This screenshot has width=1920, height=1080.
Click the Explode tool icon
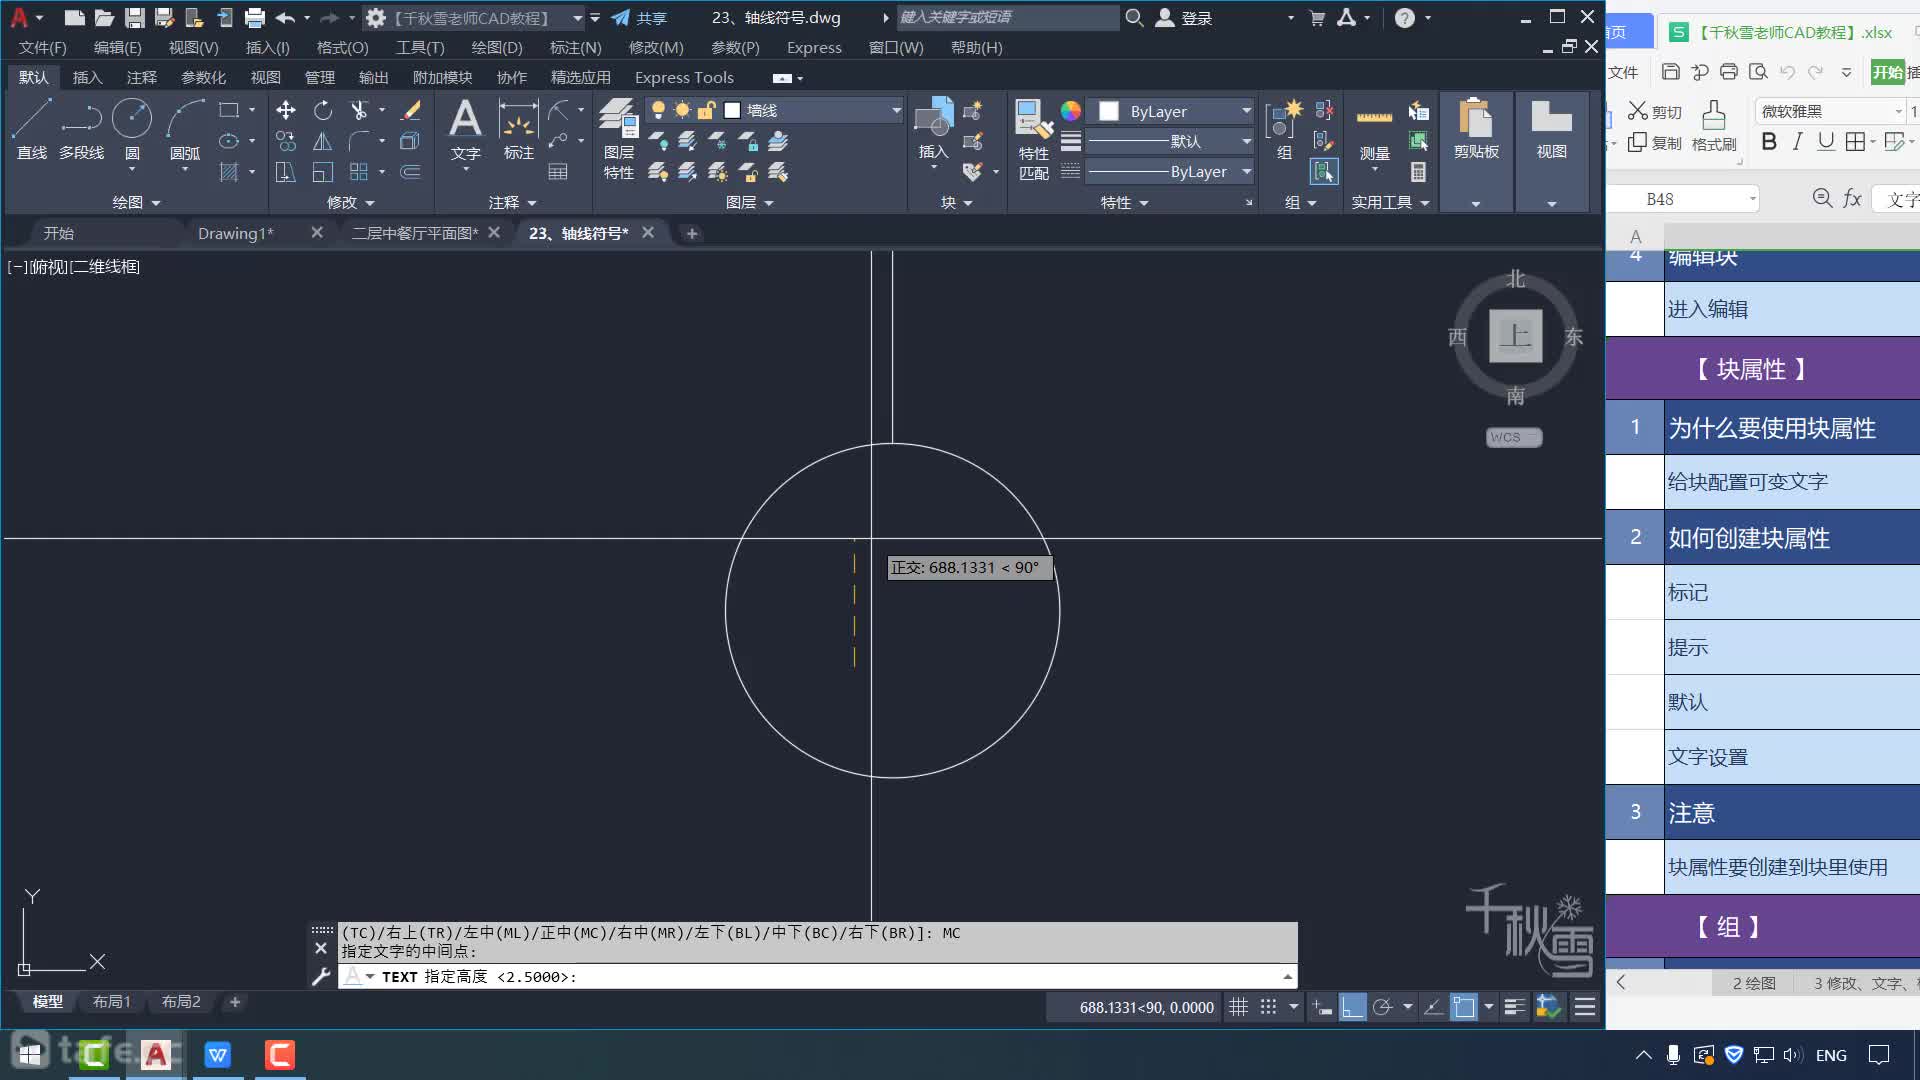pos(410,141)
